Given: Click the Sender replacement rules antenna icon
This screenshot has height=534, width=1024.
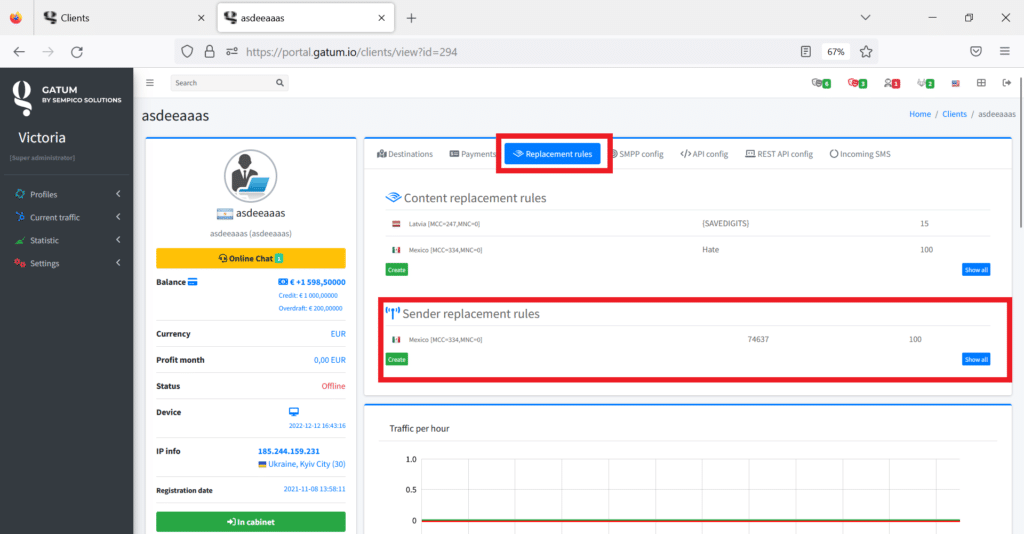Looking at the screenshot, I should pos(392,313).
